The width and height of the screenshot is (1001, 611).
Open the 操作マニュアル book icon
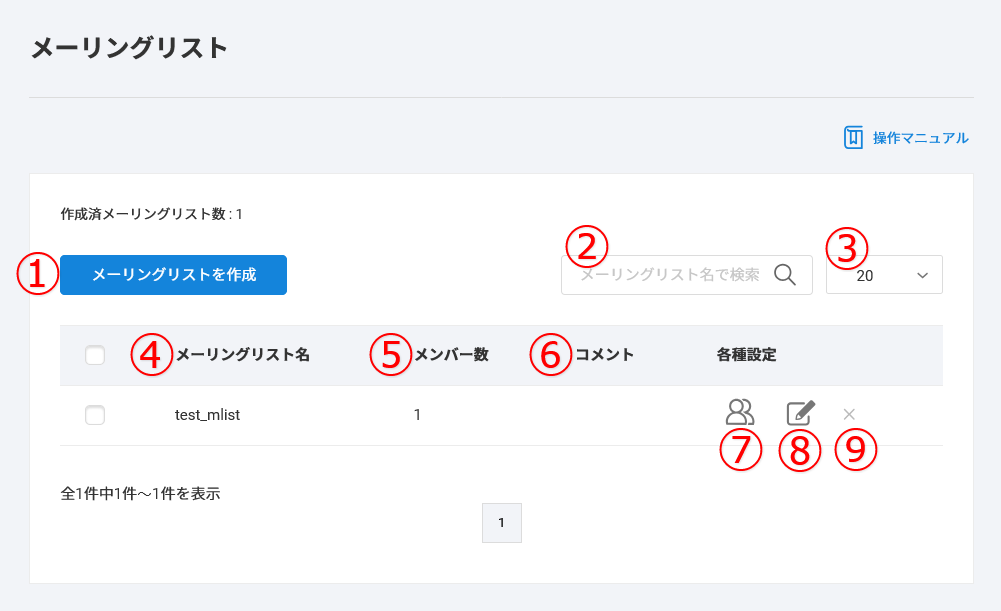tap(853, 138)
